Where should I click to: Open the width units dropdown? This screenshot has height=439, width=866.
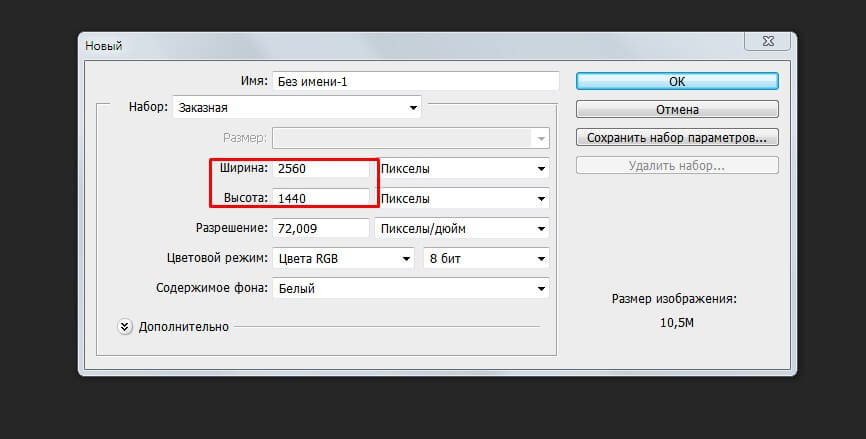[x=462, y=168]
